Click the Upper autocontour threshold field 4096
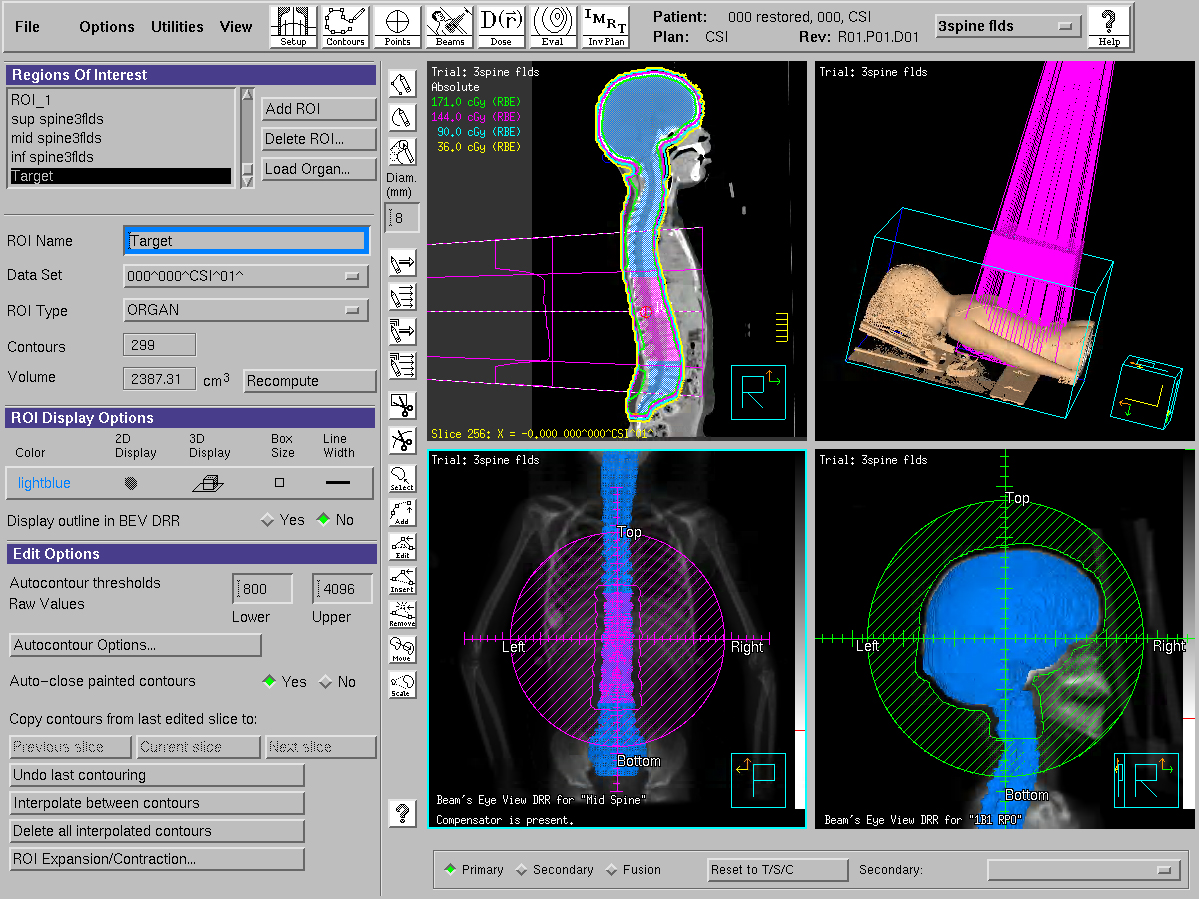The image size is (1199, 899). pyautogui.click(x=342, y=589)
